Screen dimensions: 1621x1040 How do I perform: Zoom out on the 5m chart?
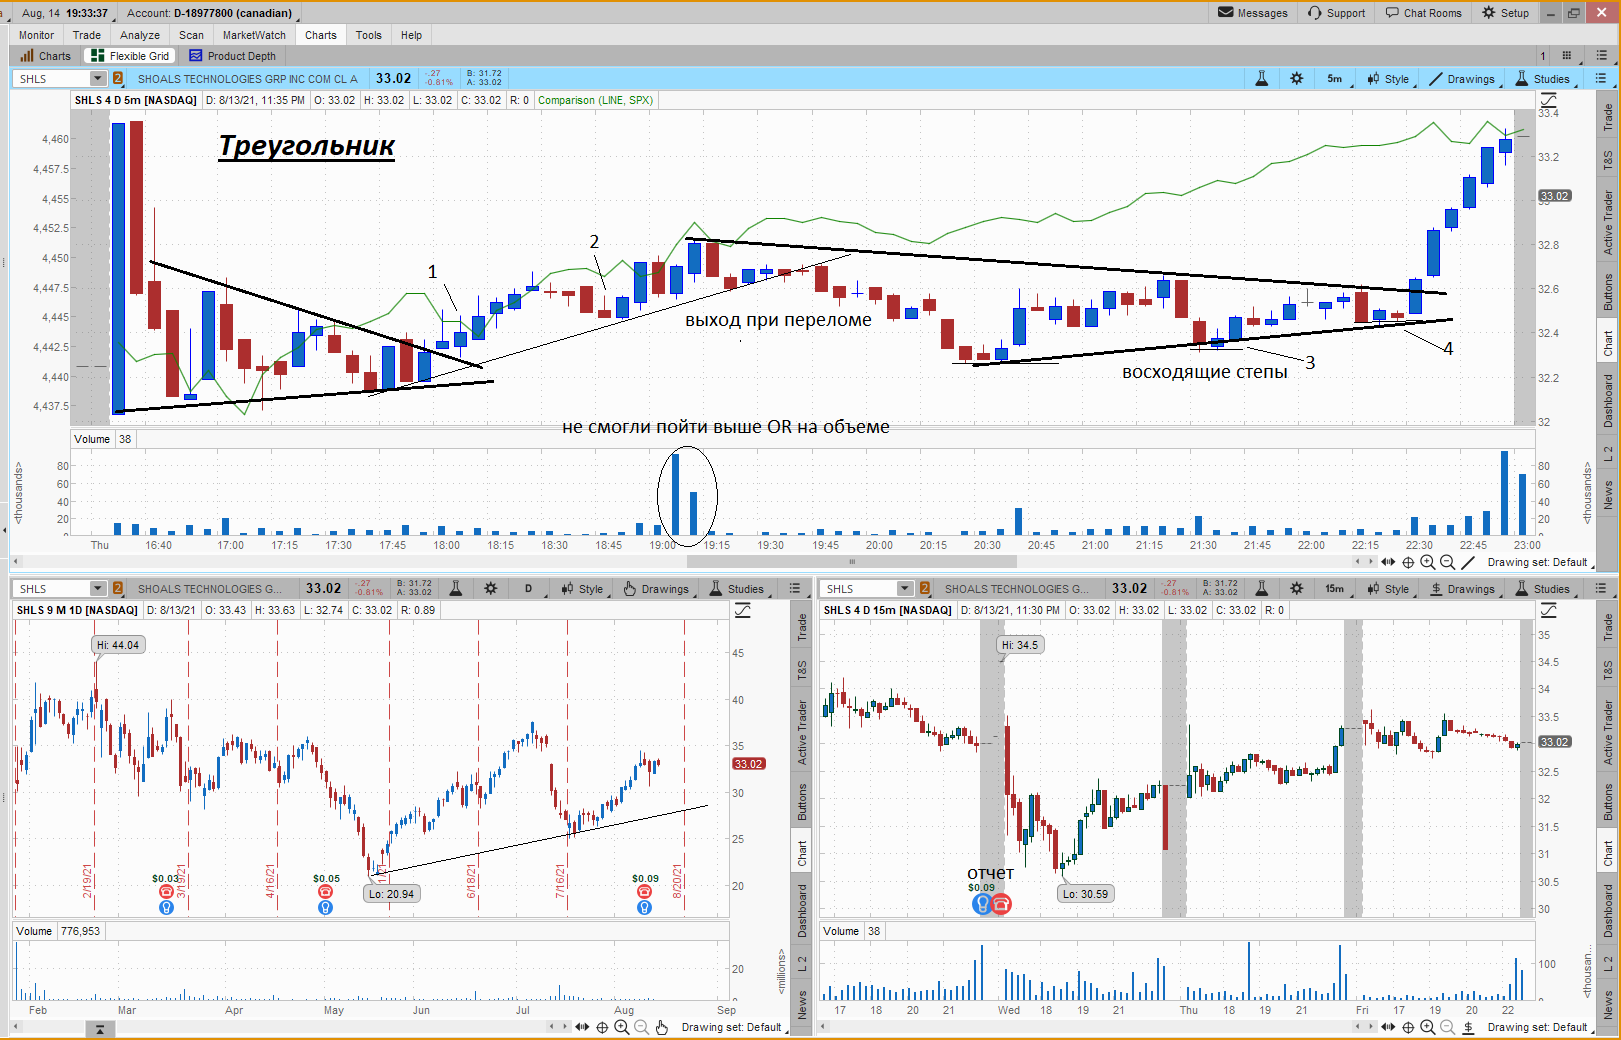(1447, 562)
